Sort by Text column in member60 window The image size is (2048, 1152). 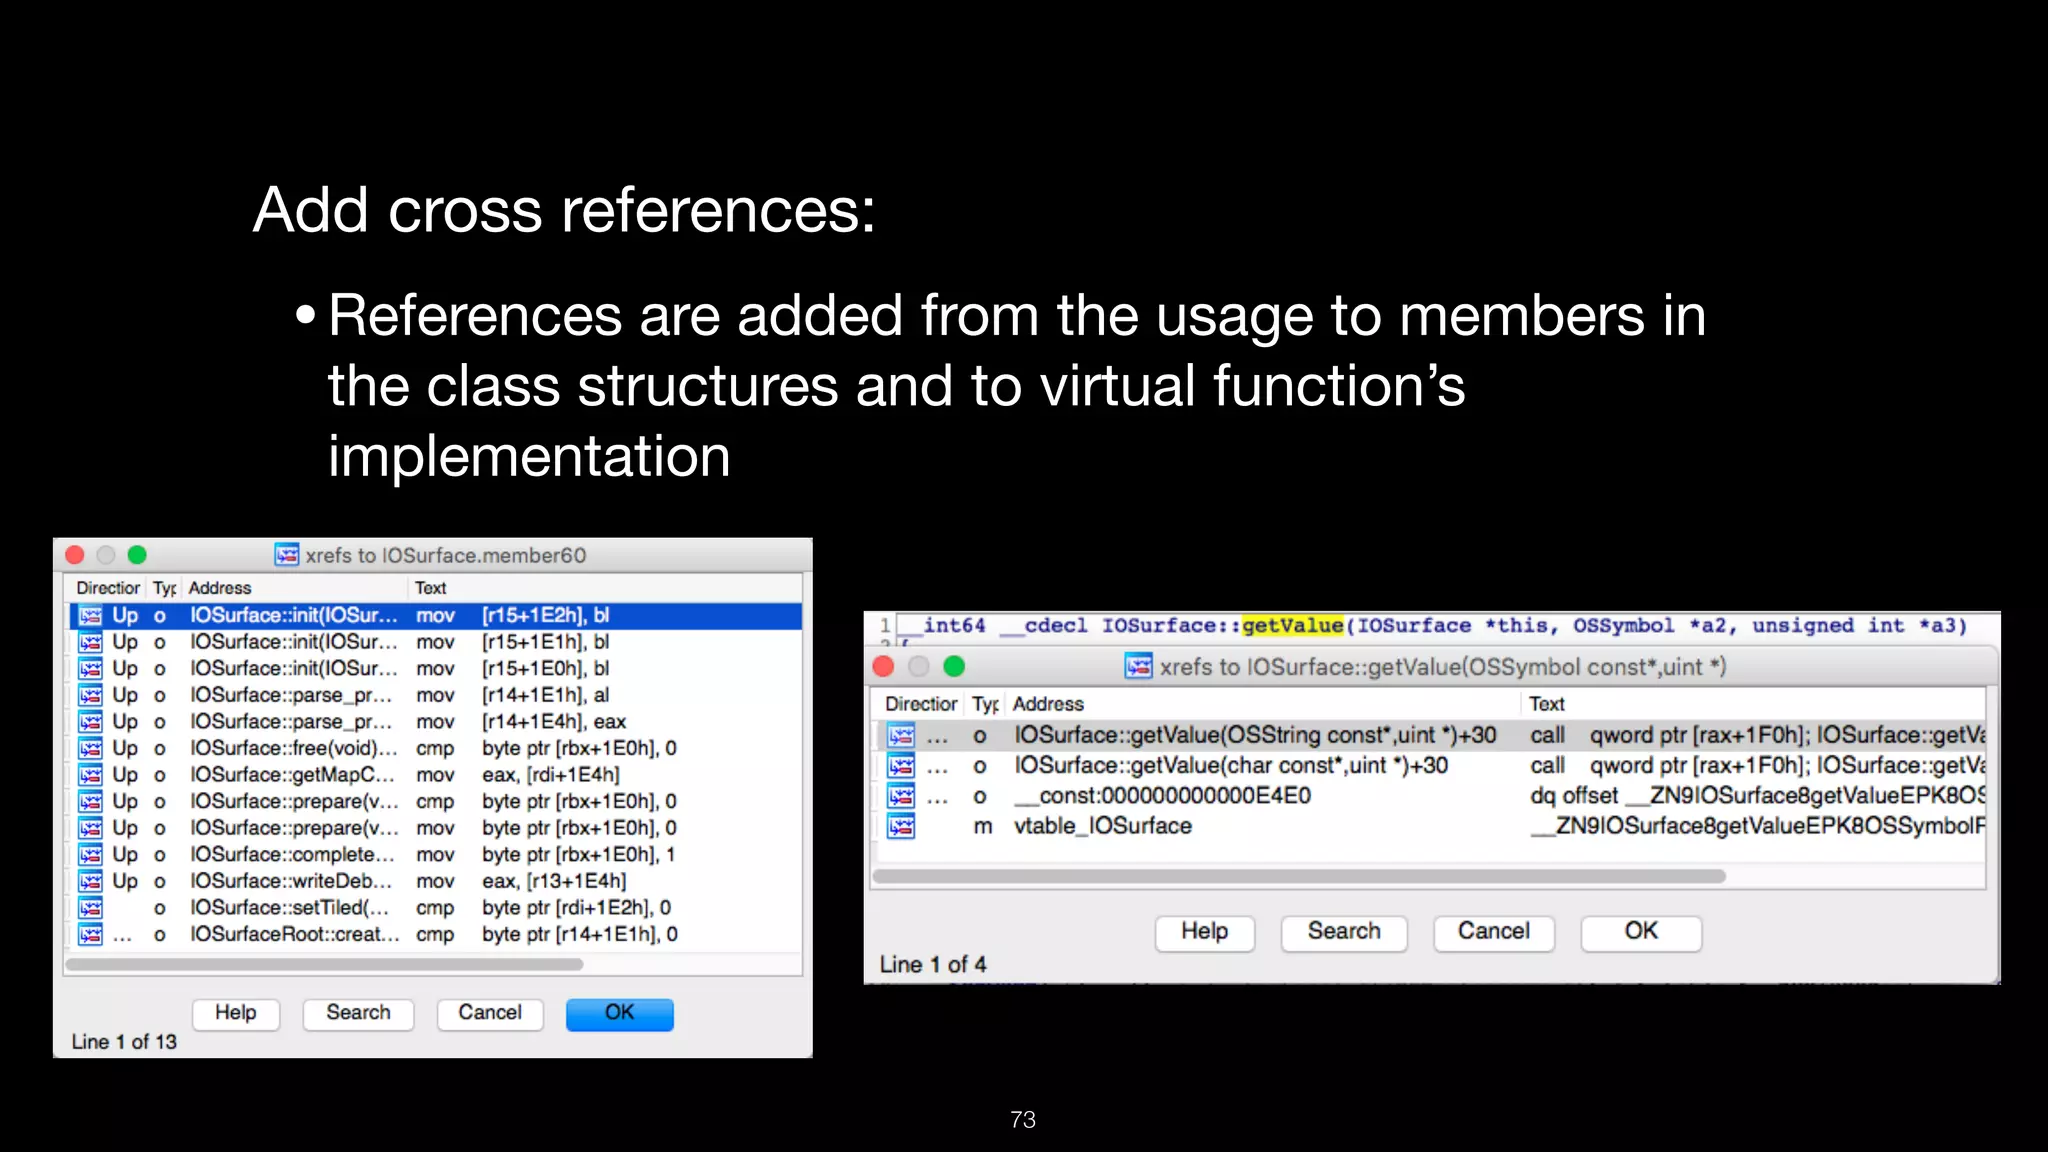point(606,588)
